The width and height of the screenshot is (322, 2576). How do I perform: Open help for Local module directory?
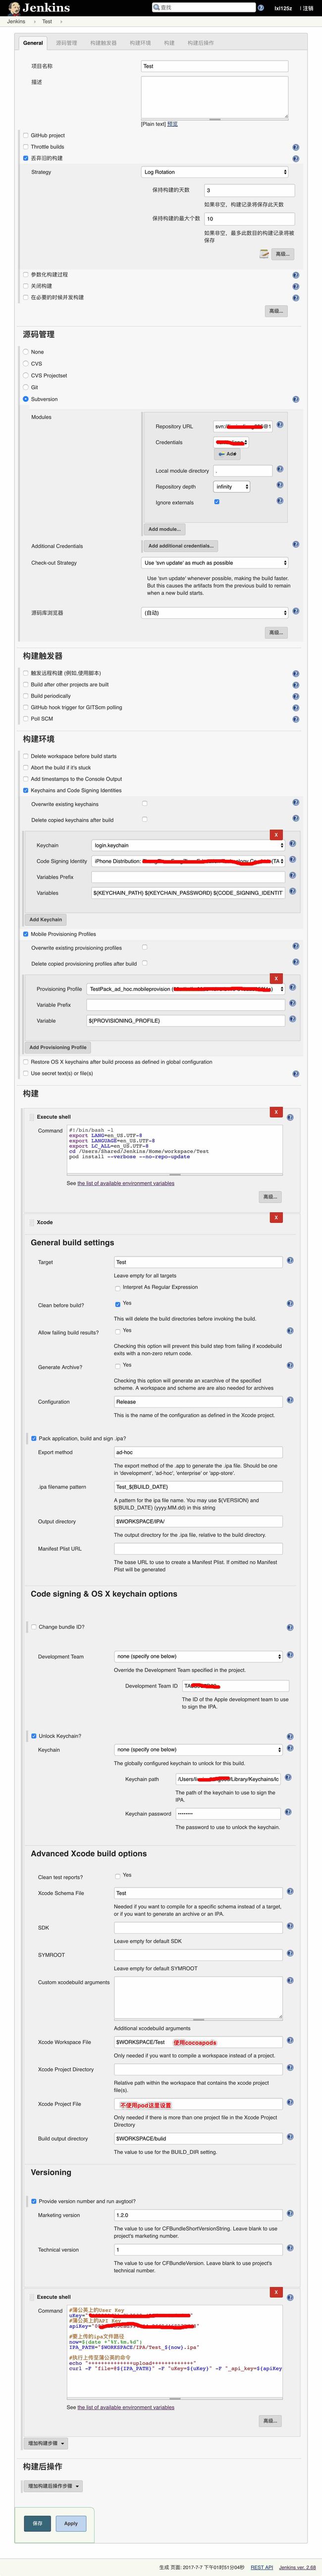pos(280,470)
